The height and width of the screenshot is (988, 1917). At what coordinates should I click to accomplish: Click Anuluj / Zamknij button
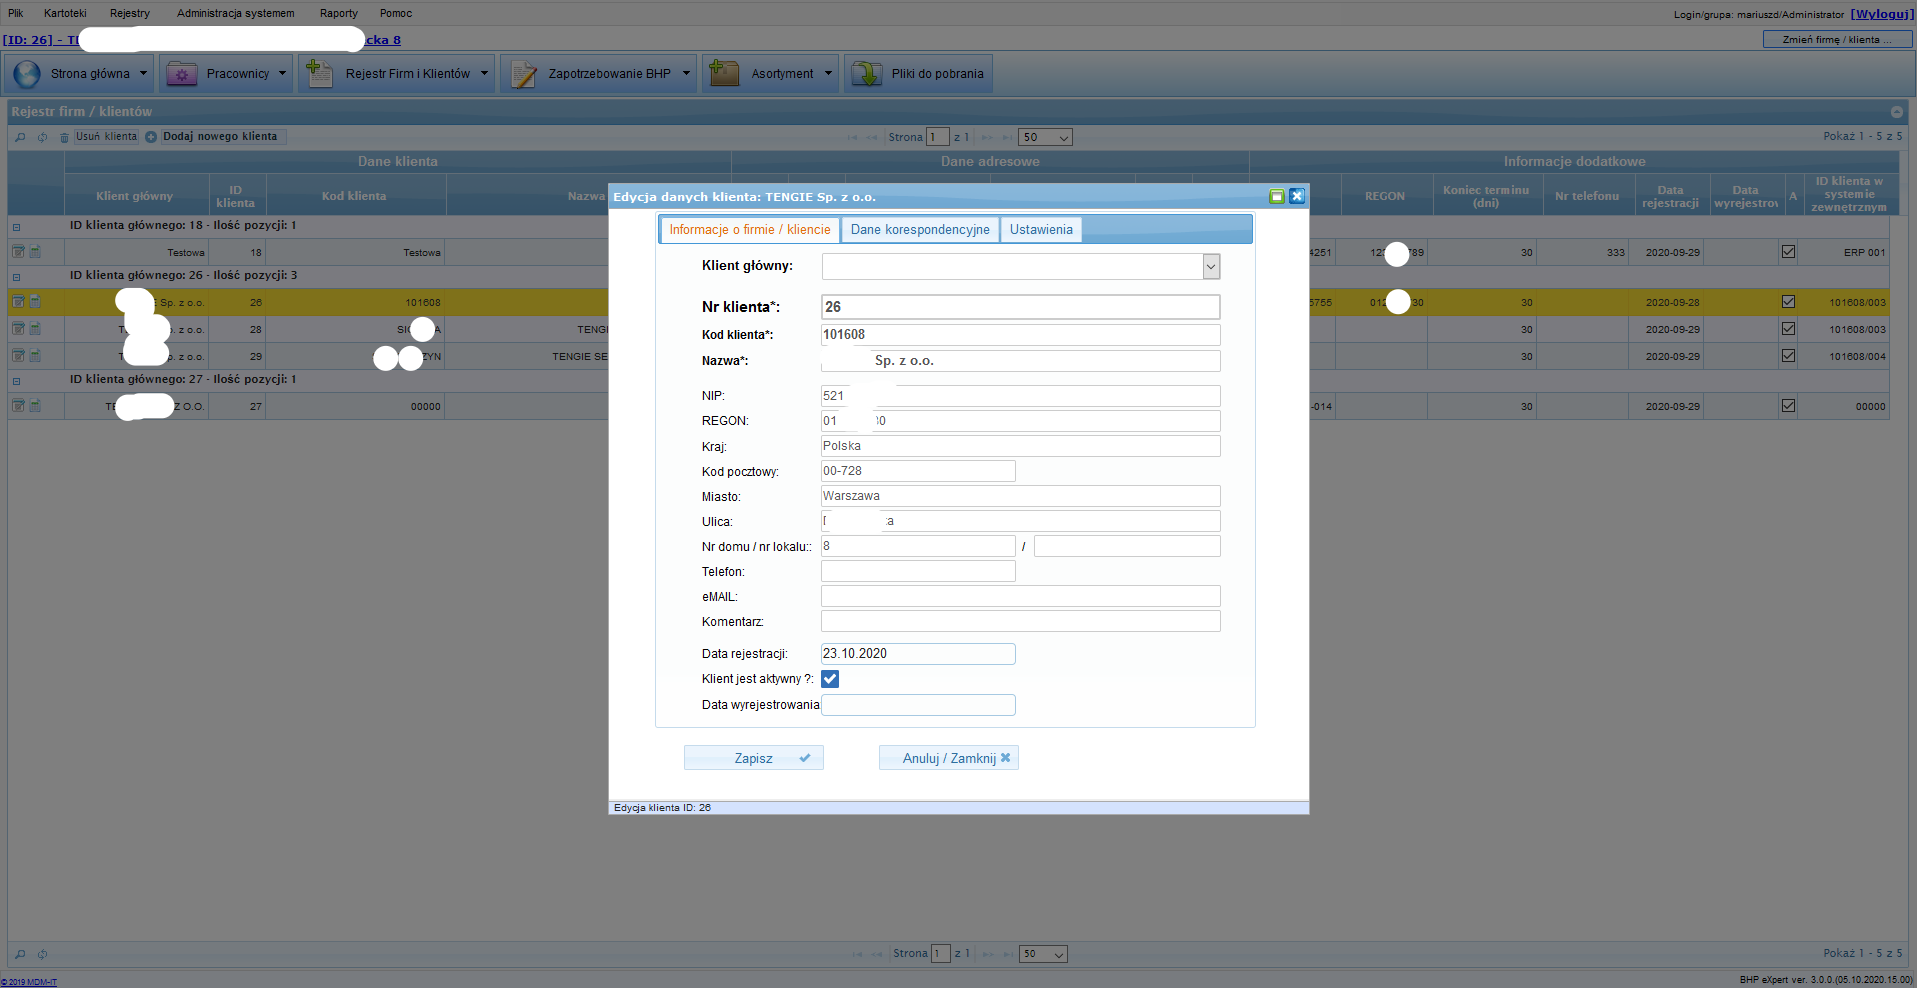[949, 758]
